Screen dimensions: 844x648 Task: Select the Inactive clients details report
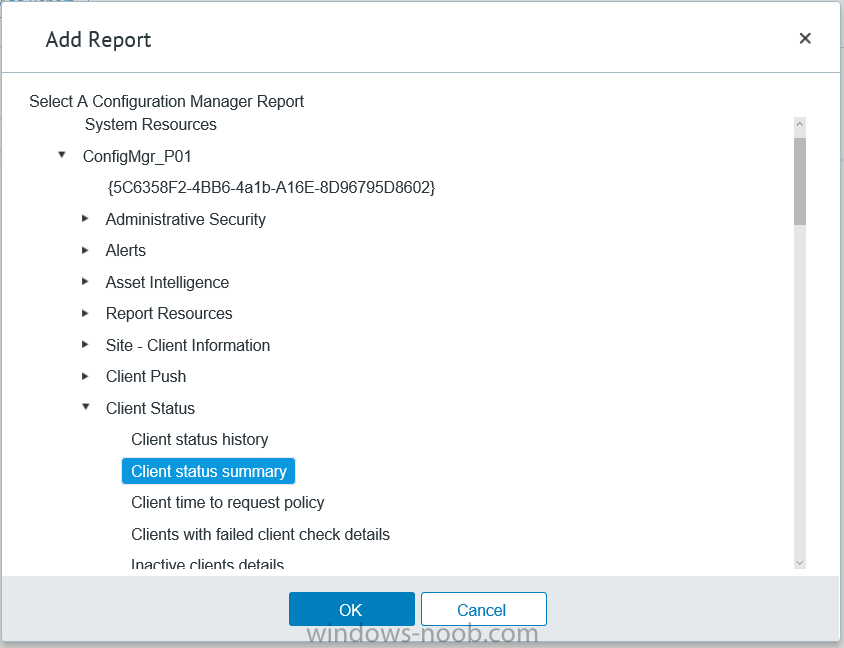click(x=207, y=564)
